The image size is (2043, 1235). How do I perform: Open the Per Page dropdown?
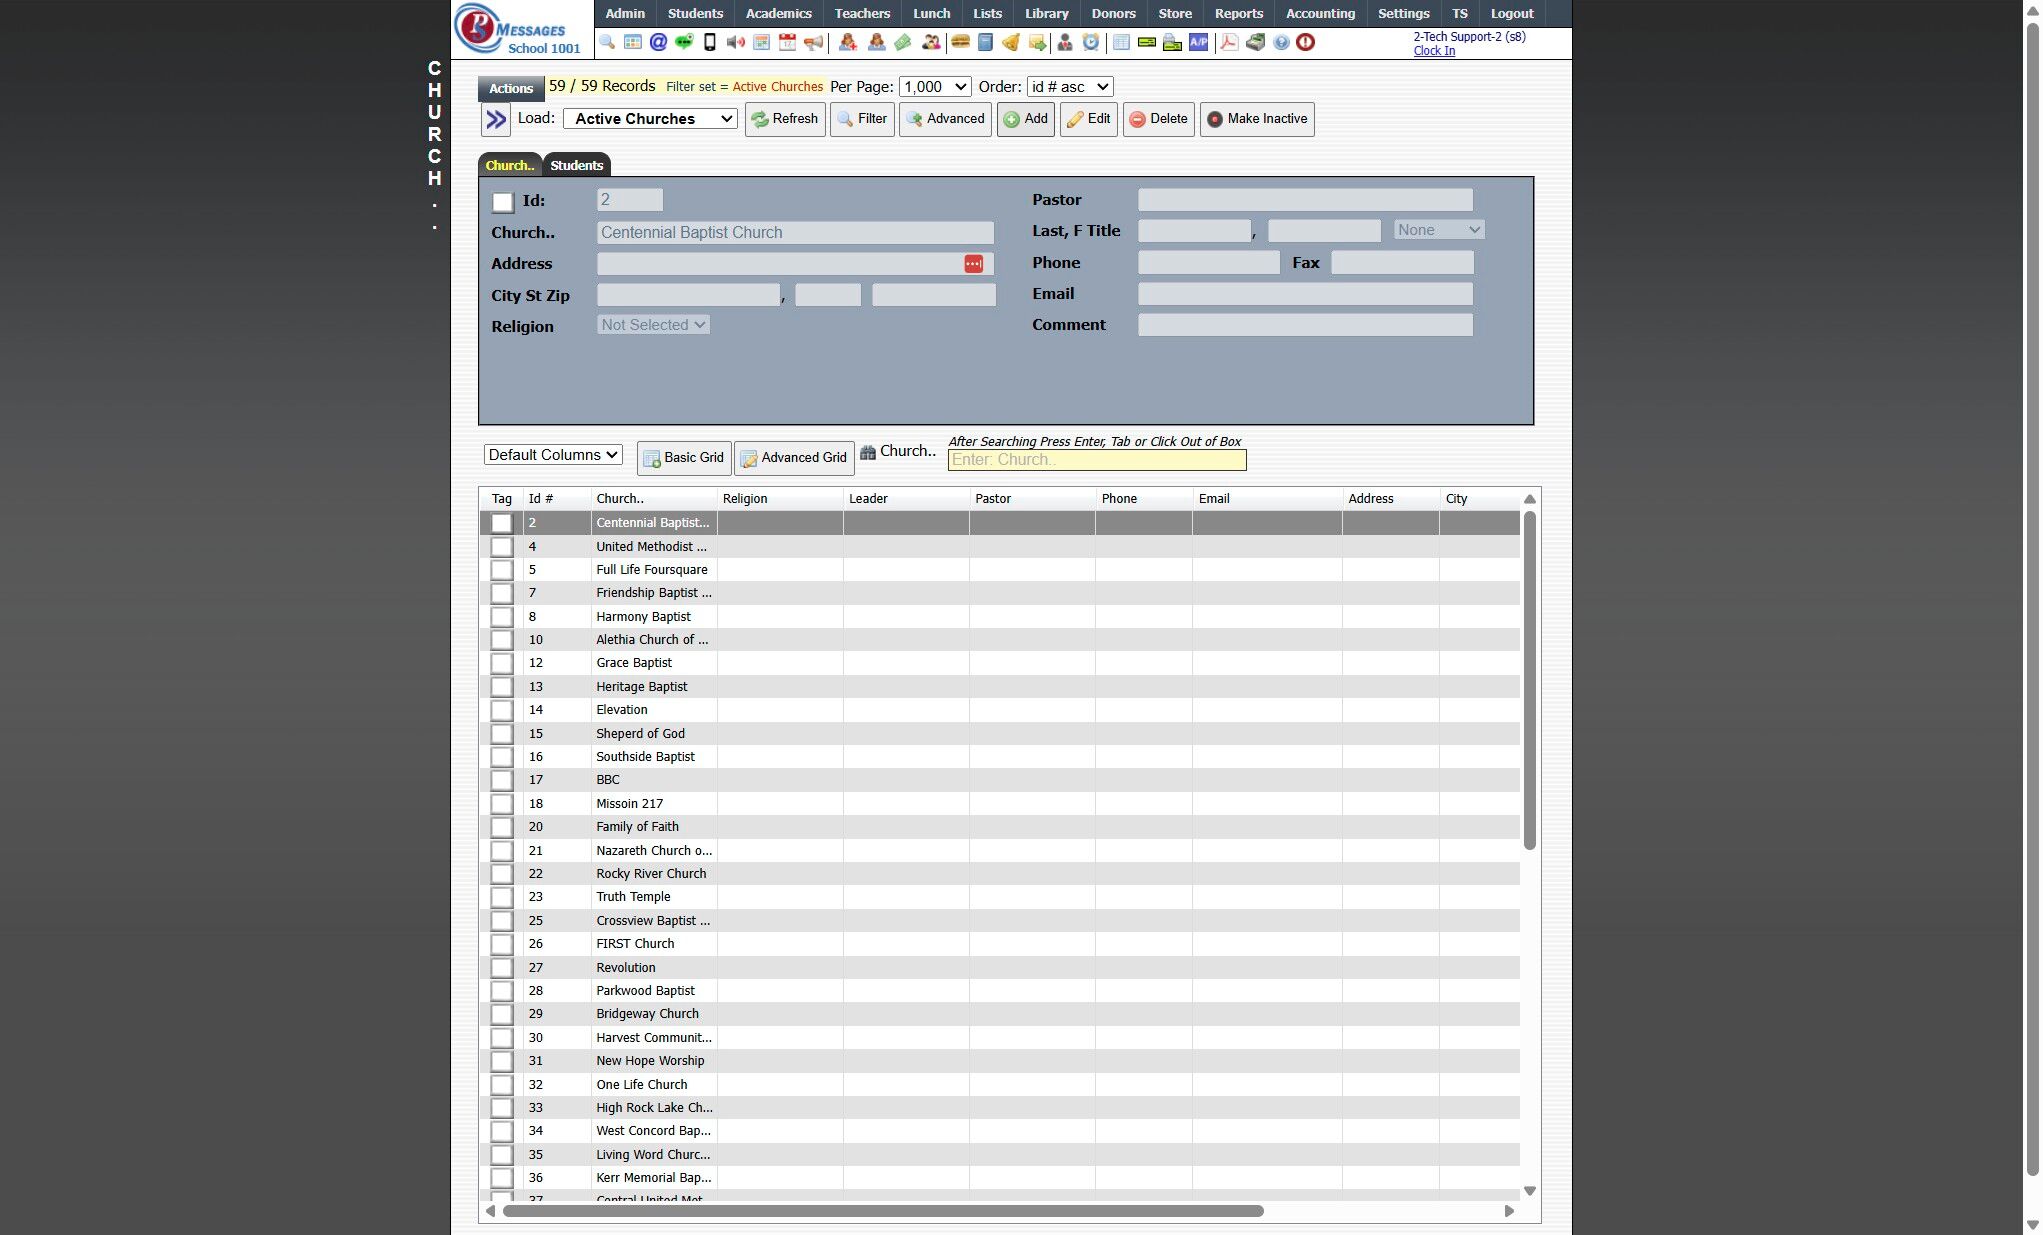click(934, 87)
